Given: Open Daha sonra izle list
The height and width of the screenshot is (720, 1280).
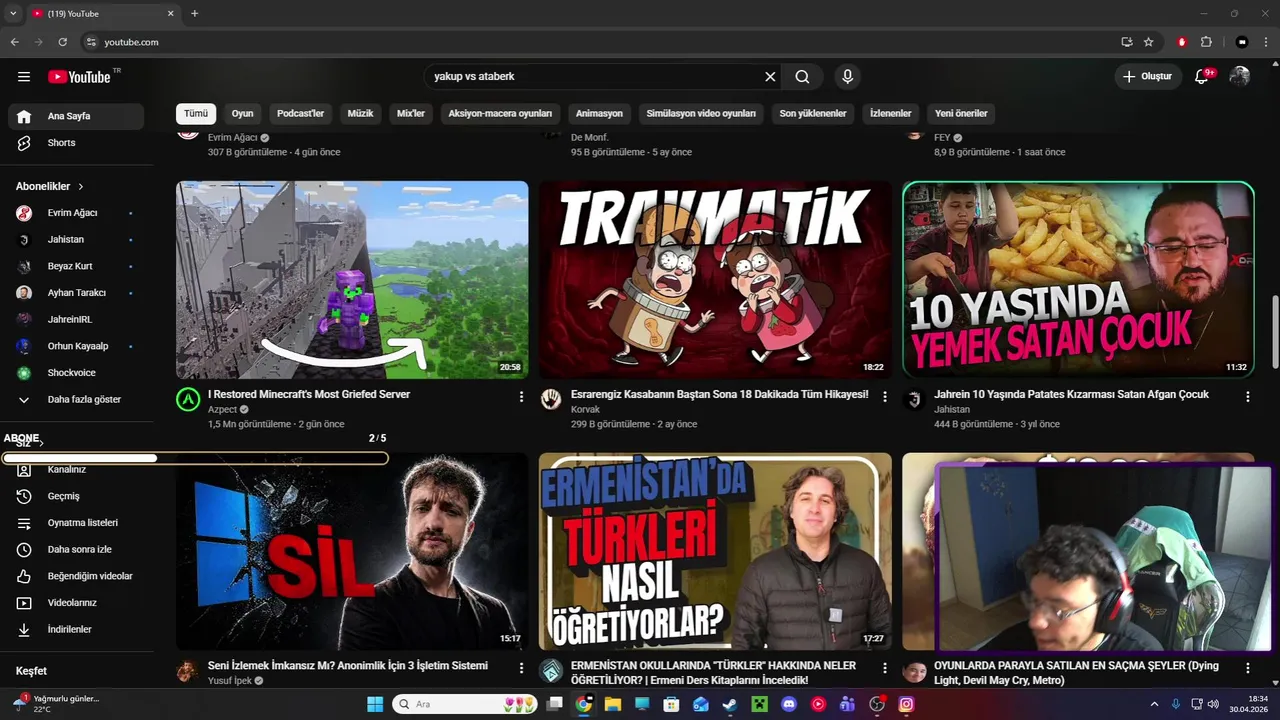Looking at the screenshot, I should coord(76,550).
